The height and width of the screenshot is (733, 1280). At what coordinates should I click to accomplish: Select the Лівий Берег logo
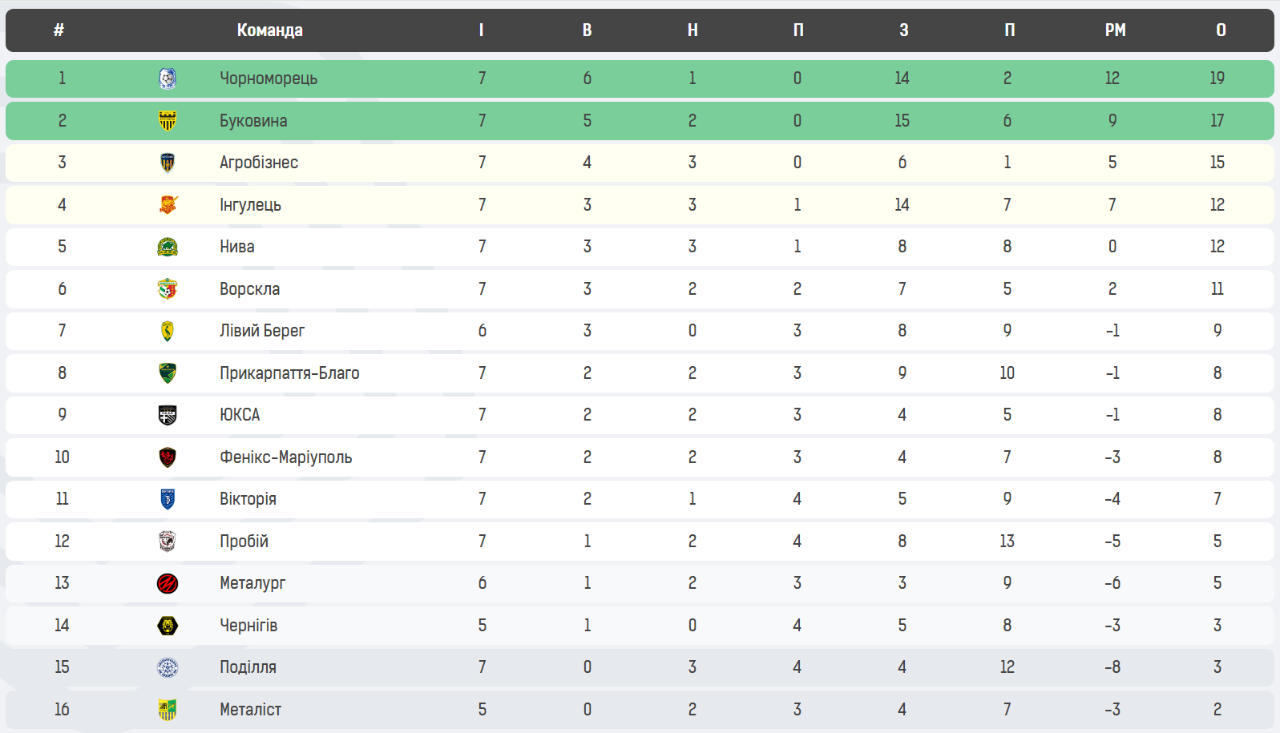click(x=168, y=331)
